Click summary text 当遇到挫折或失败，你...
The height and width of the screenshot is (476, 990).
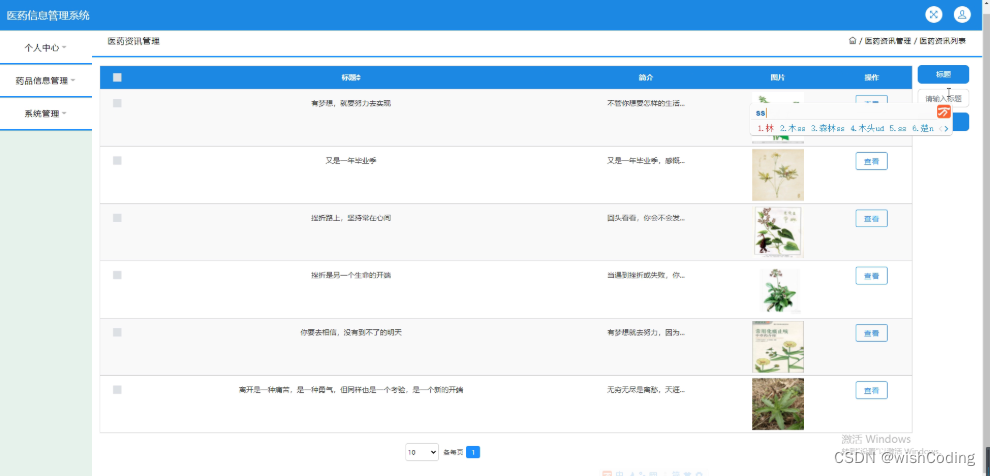pyautogui.click(x=645, y=275)
